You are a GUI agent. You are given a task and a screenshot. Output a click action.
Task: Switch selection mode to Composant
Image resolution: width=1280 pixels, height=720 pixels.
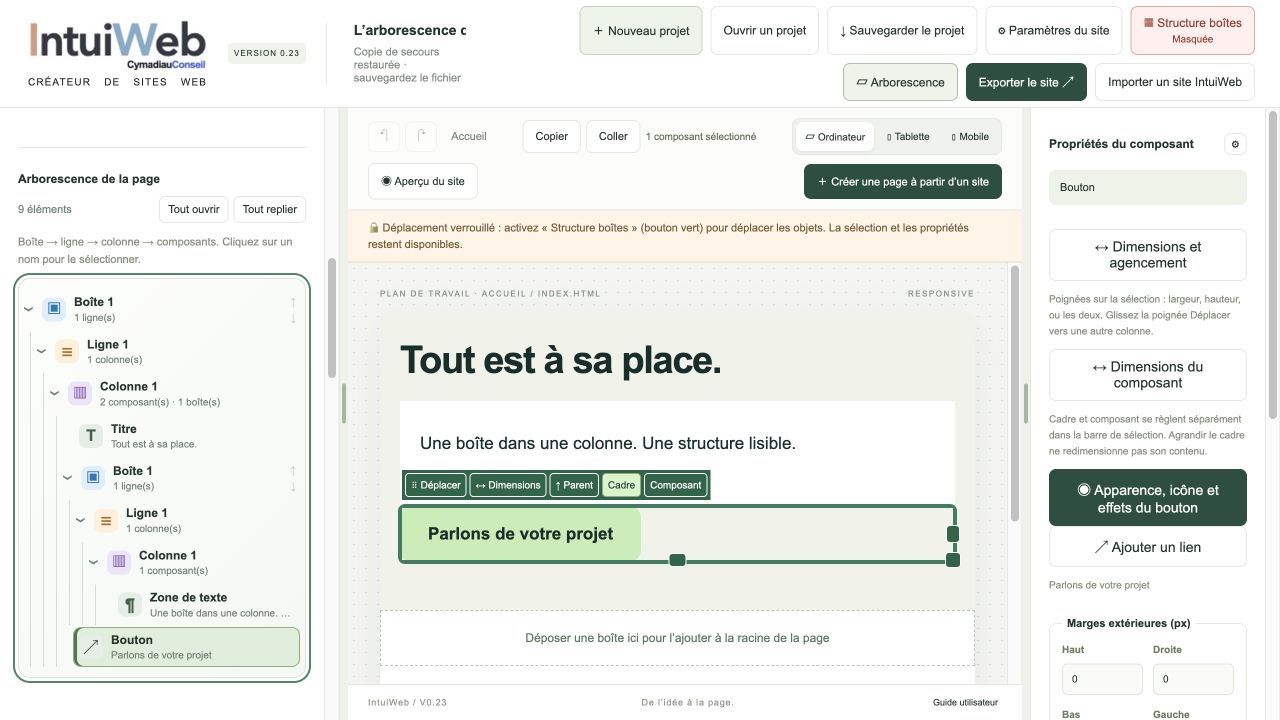676,485
